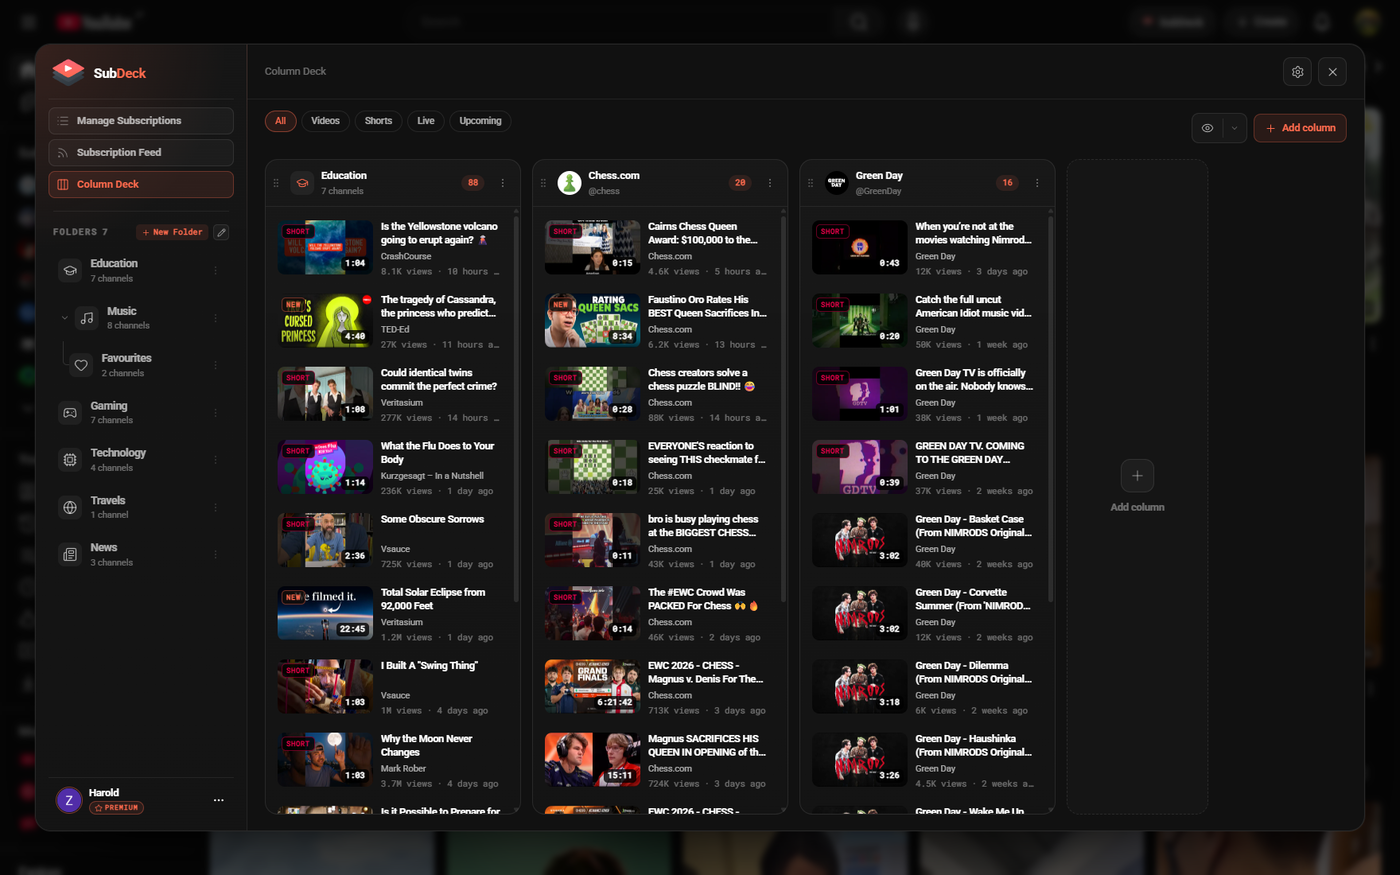
Task: Open Subscription Feed
Action: 141,152
